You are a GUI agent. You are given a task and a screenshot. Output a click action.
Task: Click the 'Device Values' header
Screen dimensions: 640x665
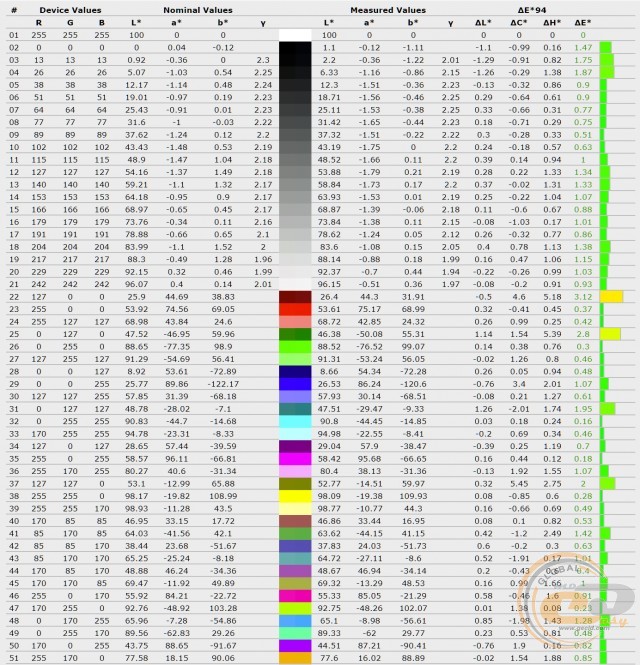click(x=70, y=10)
